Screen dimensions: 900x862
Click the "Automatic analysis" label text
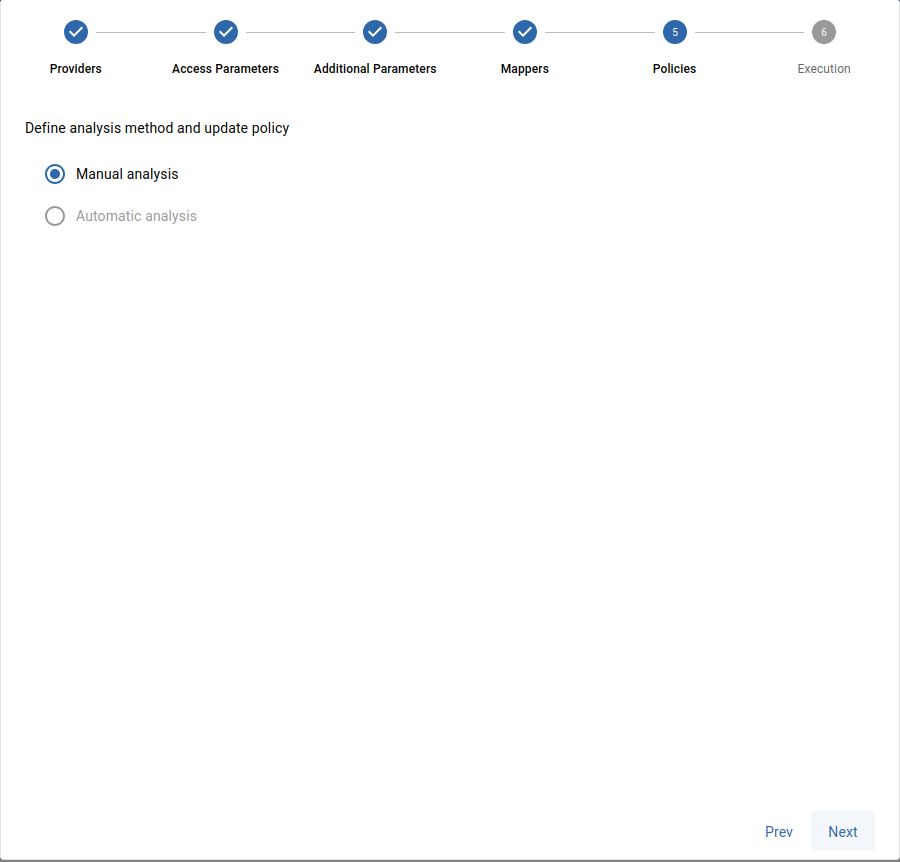[x=136, y=216]
